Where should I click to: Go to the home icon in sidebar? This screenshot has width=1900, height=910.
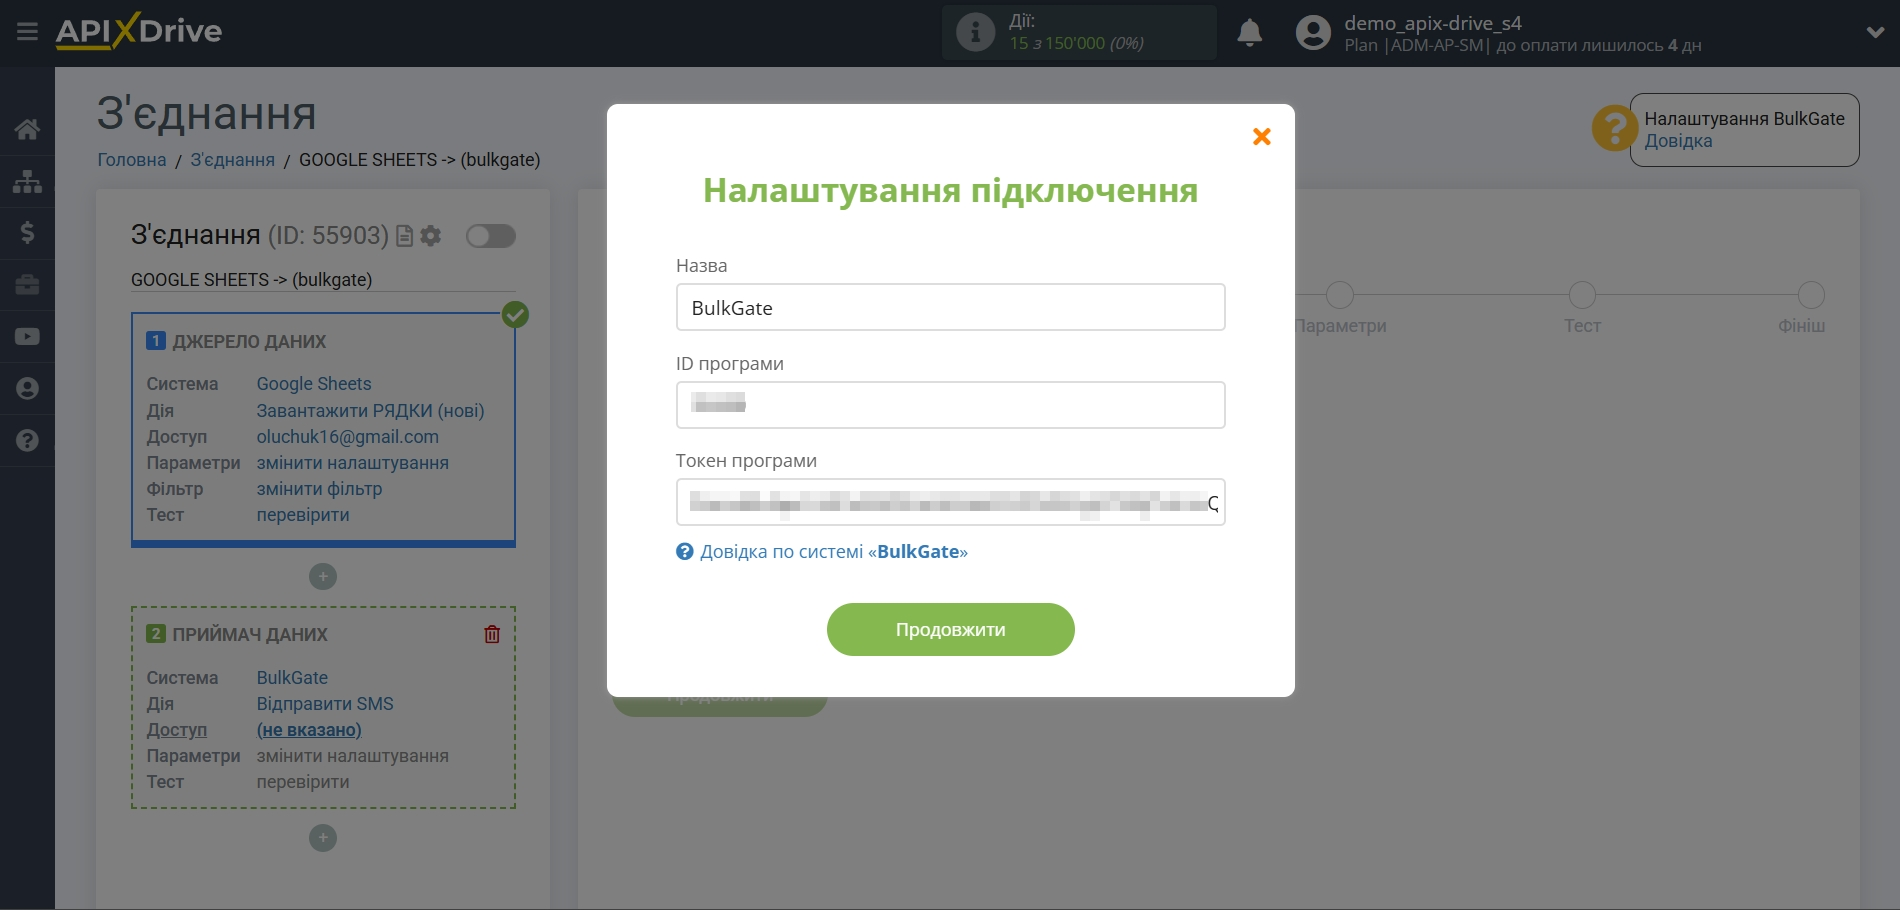[27, 129]
